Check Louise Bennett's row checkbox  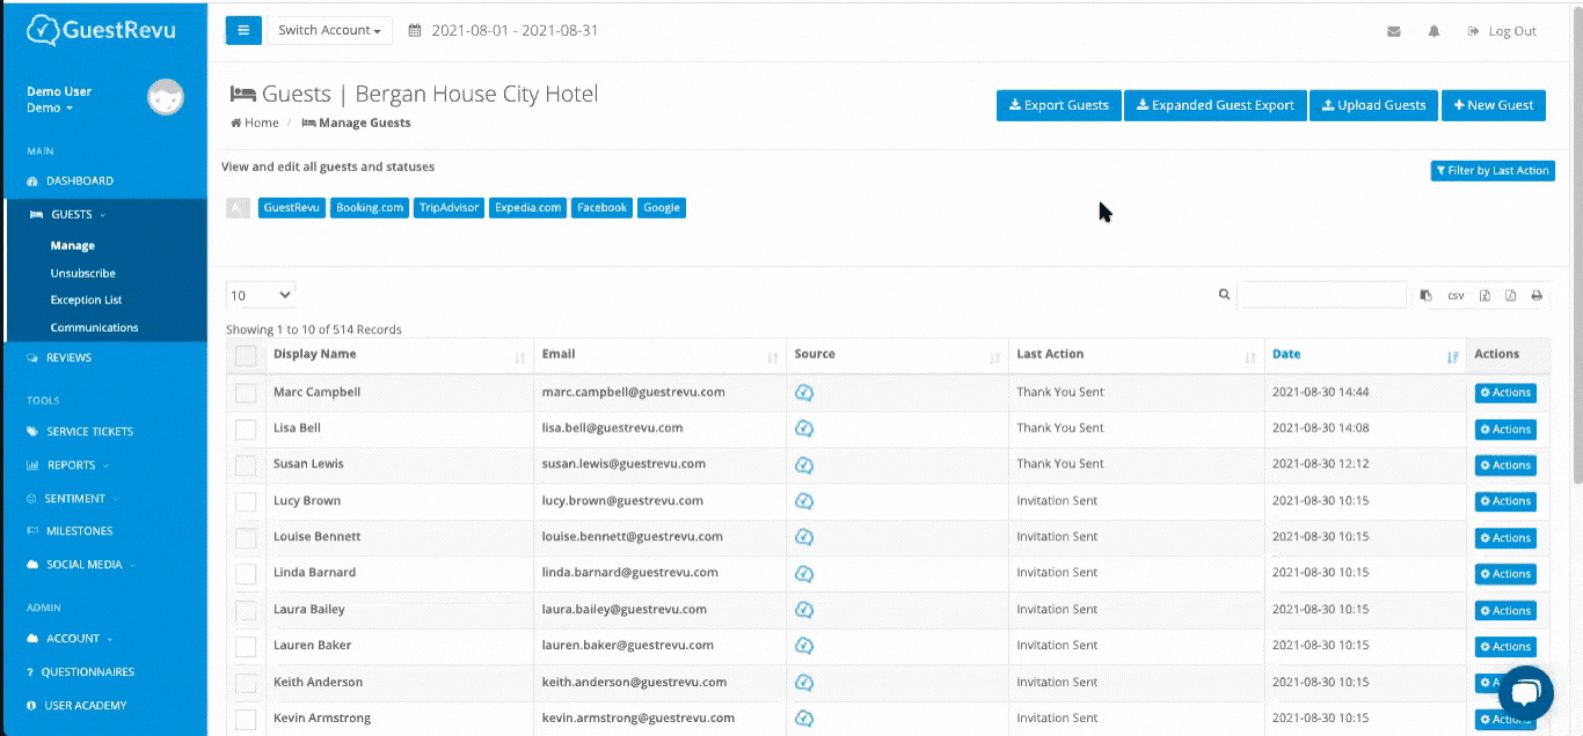(246, 538)
